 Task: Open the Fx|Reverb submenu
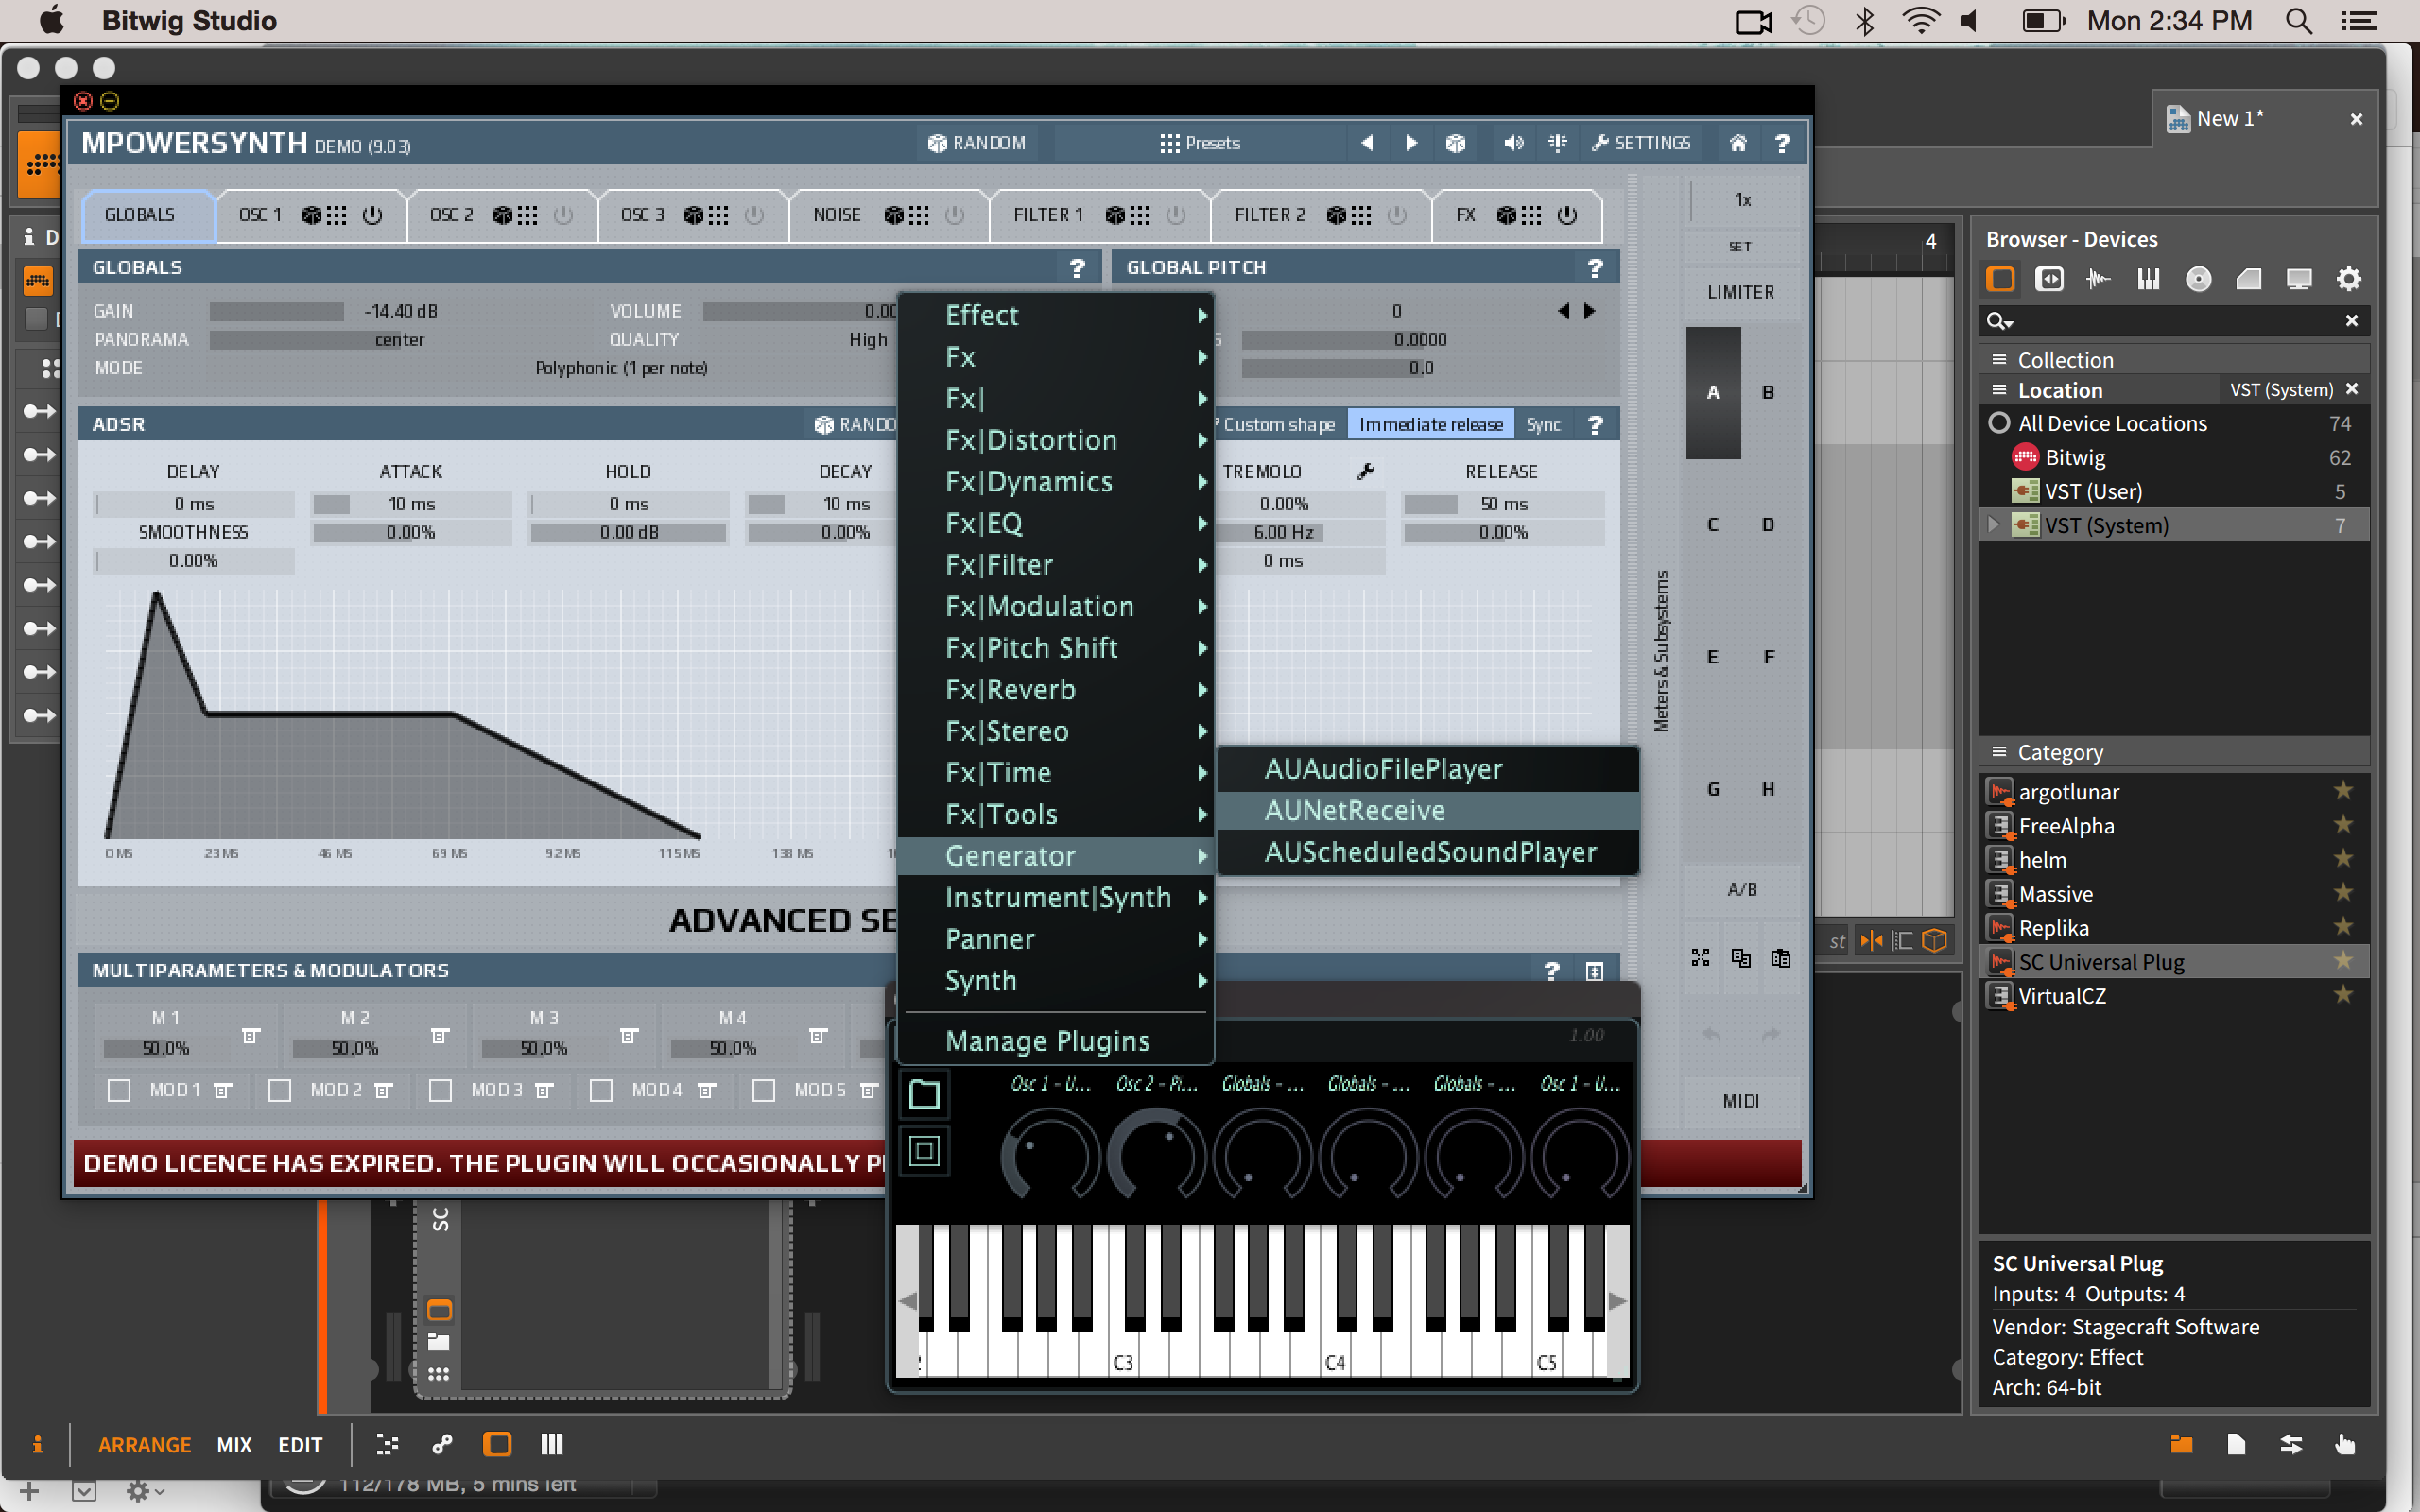coord(1056,690)
